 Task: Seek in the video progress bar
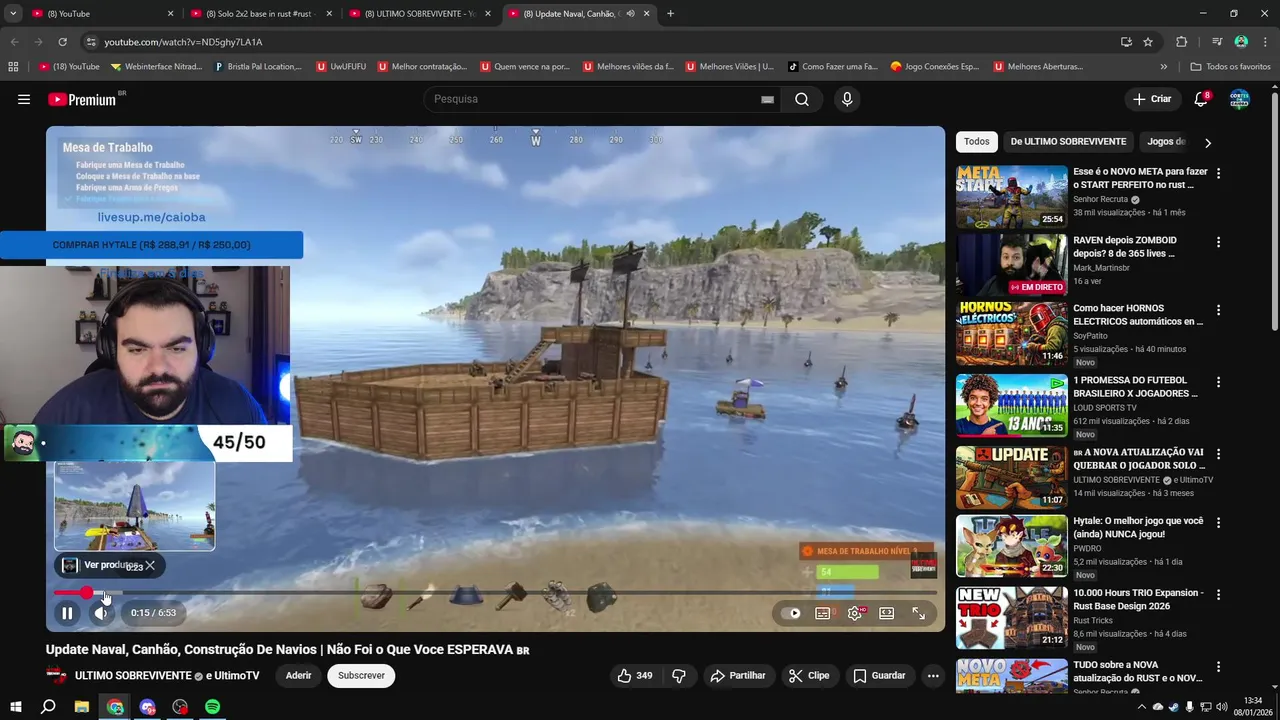(495, 593)
